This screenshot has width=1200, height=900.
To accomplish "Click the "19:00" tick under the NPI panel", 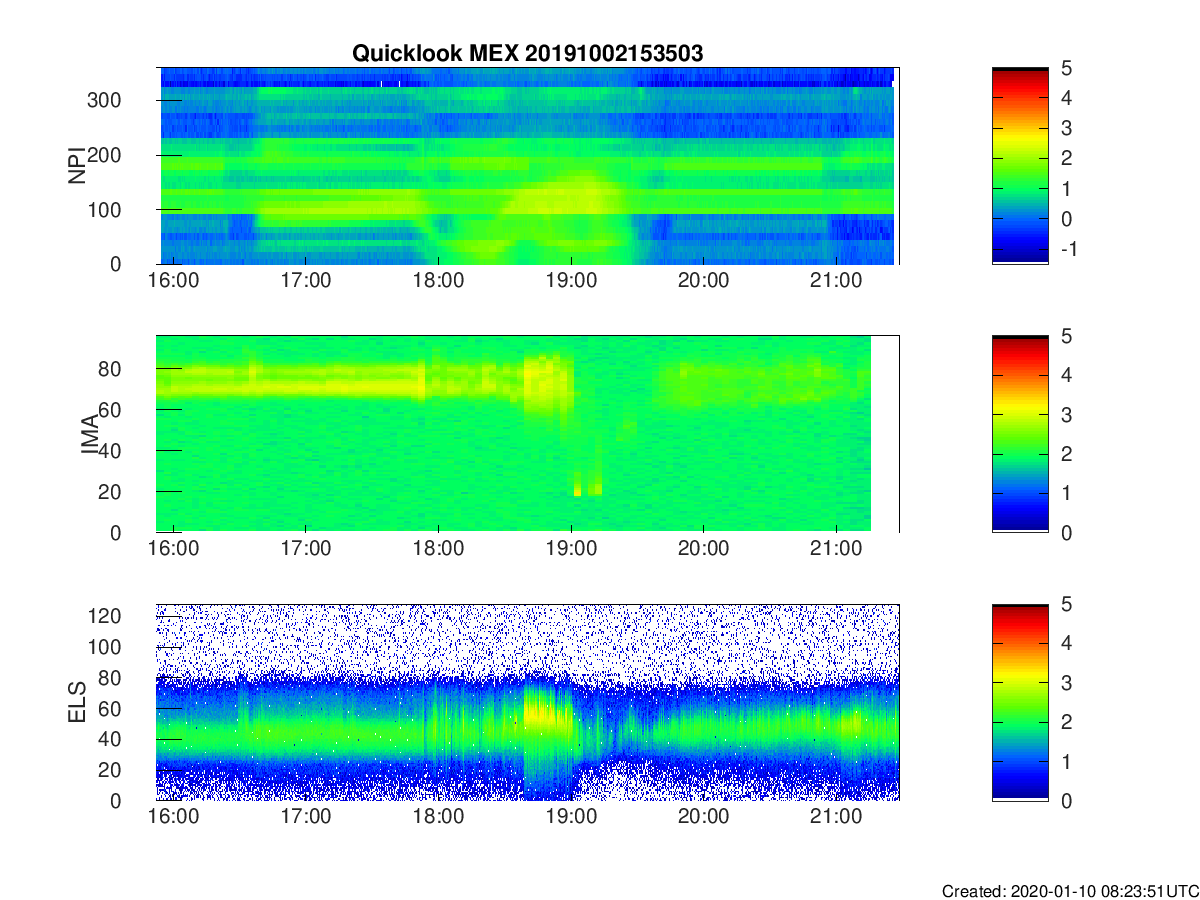I will [x=571, y=281].
